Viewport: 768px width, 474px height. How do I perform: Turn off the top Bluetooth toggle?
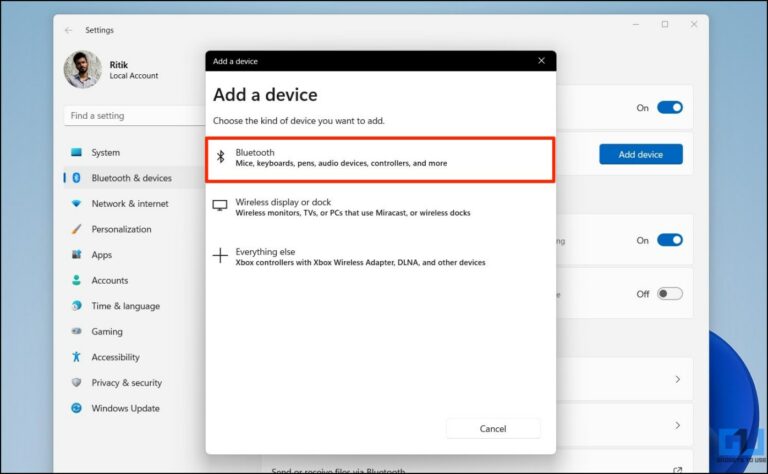(670, 107)
